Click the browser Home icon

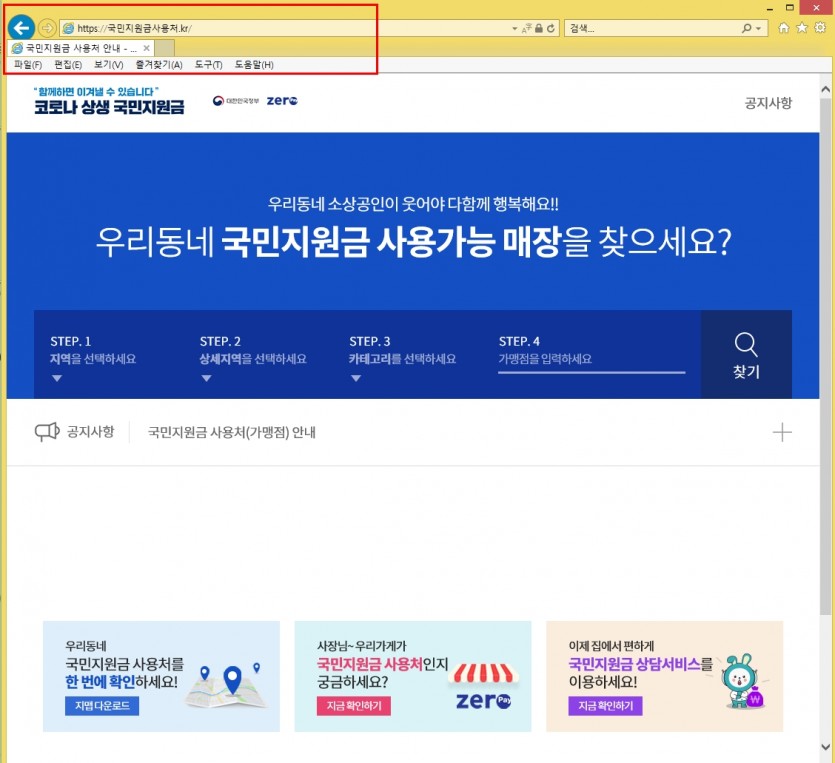(x=784, y=28)
